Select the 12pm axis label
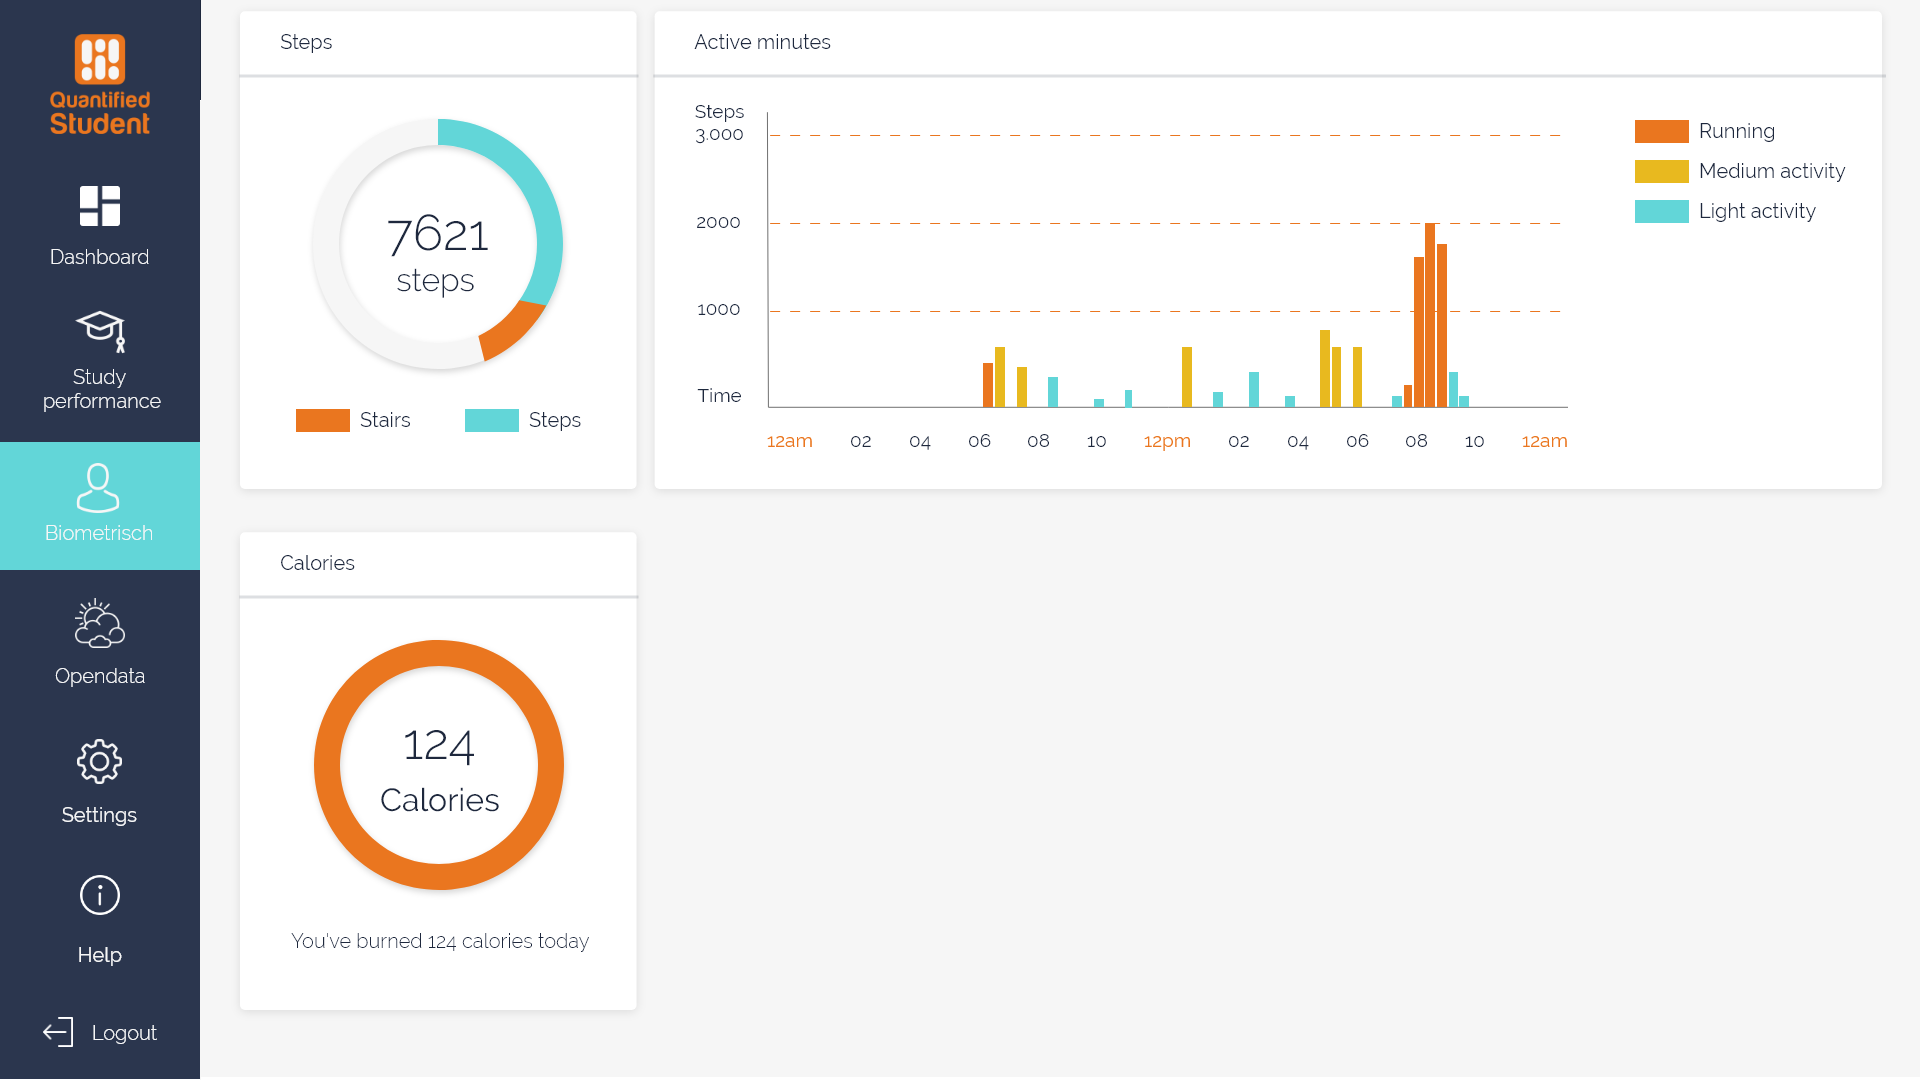Screen dimensions: 1920x1080 pyautogui.click(x=1167, y=440)
